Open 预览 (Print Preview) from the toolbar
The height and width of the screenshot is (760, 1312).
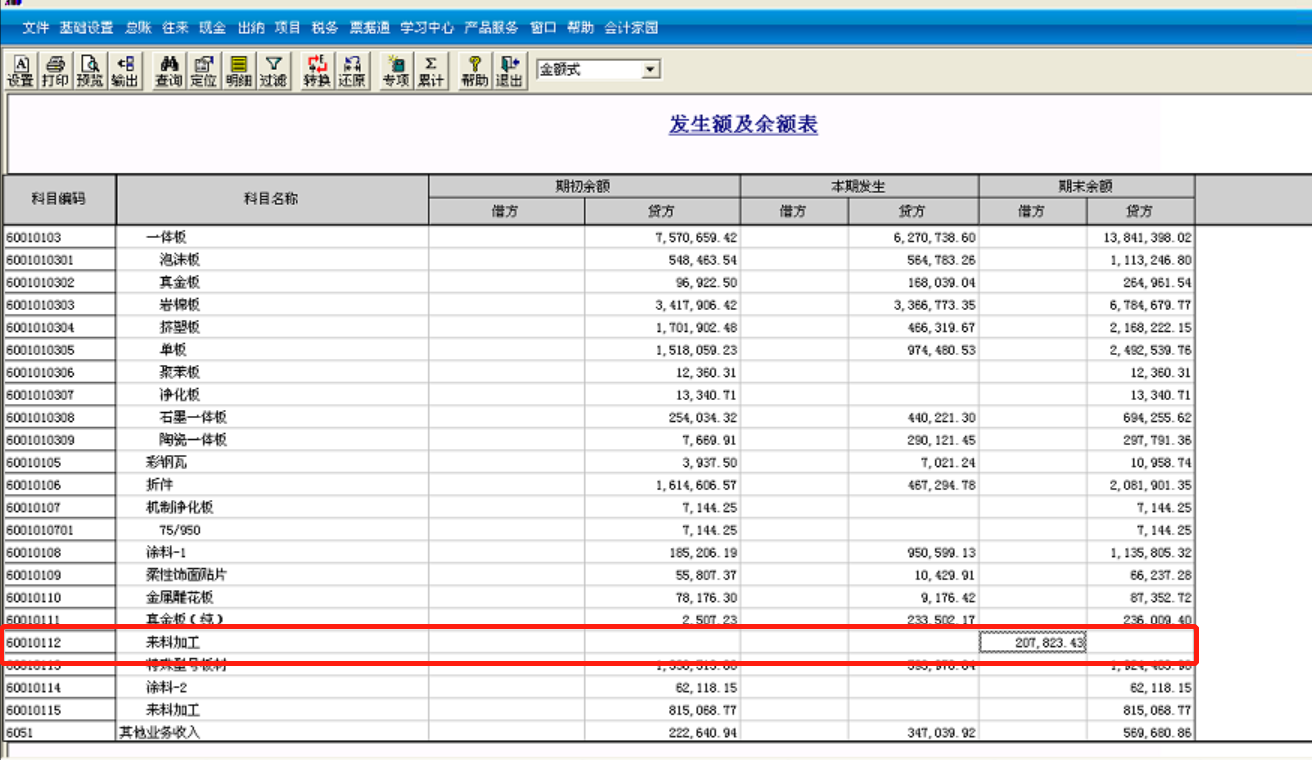click(90, 70)
